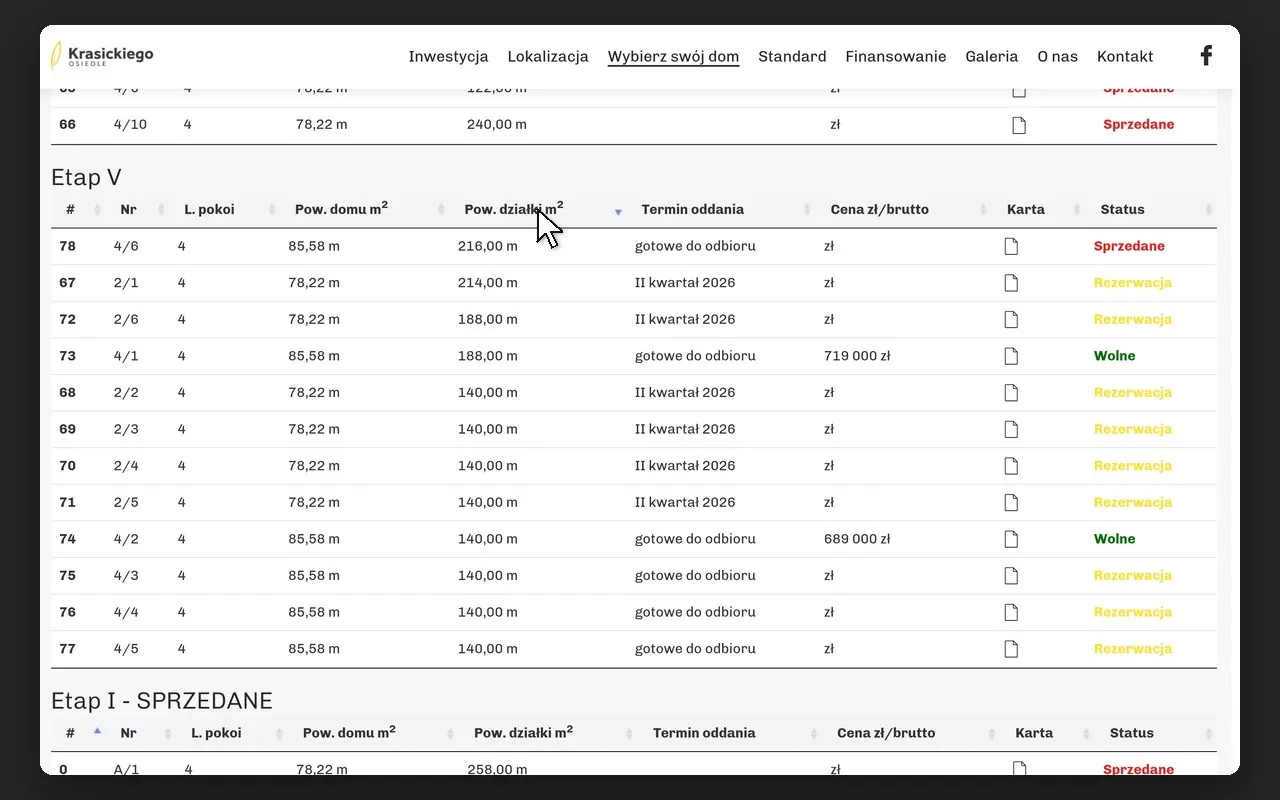Open card file icon for house 70
Viewport: 1280px width, 800px height.
[1011, 466]
